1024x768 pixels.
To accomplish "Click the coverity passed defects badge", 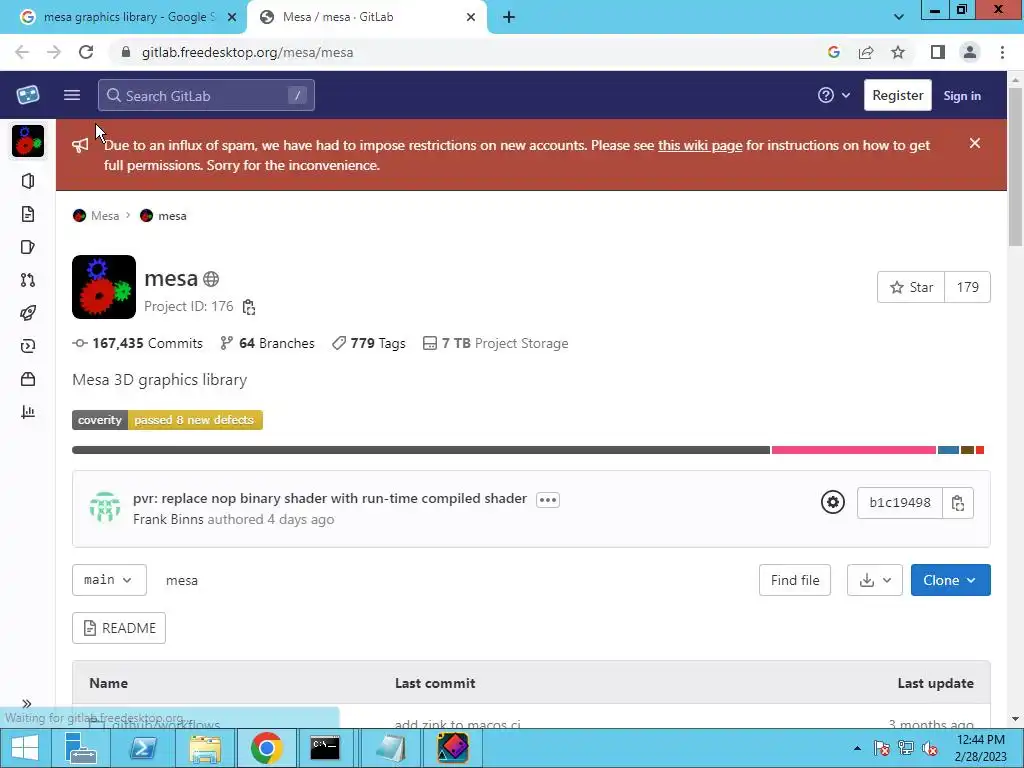I will (167, 420).
